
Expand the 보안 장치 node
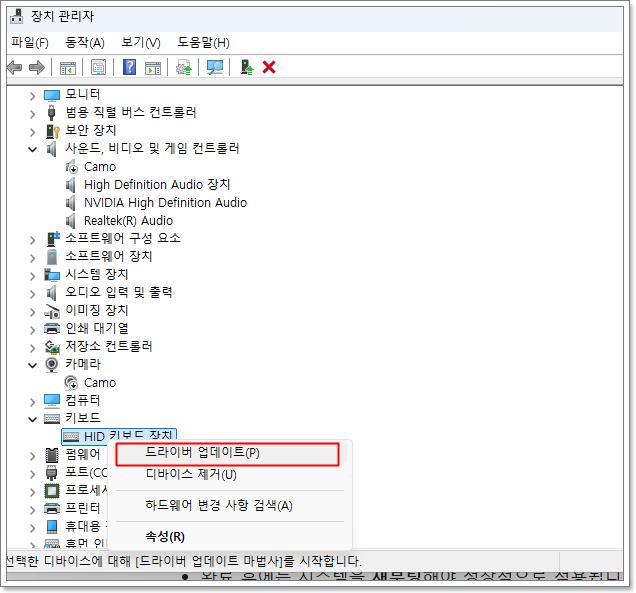pos(32,132)
